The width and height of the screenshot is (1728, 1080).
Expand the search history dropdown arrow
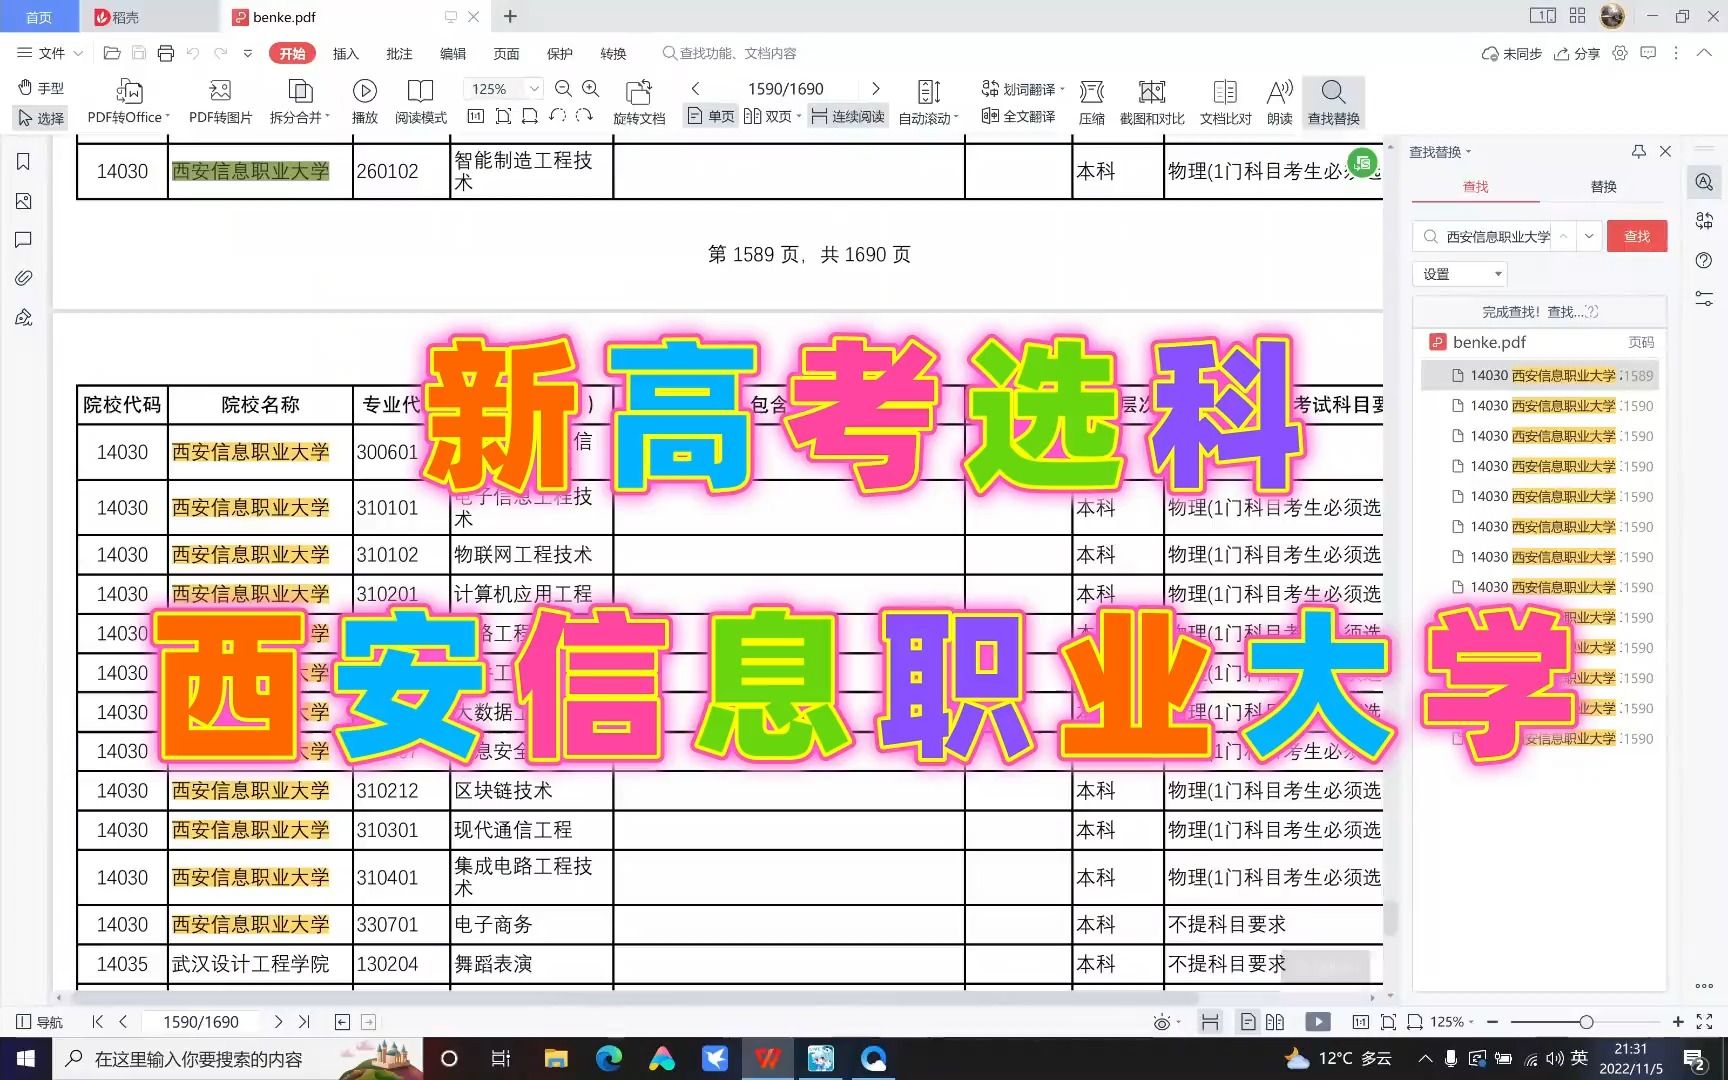pos(1589,236)
